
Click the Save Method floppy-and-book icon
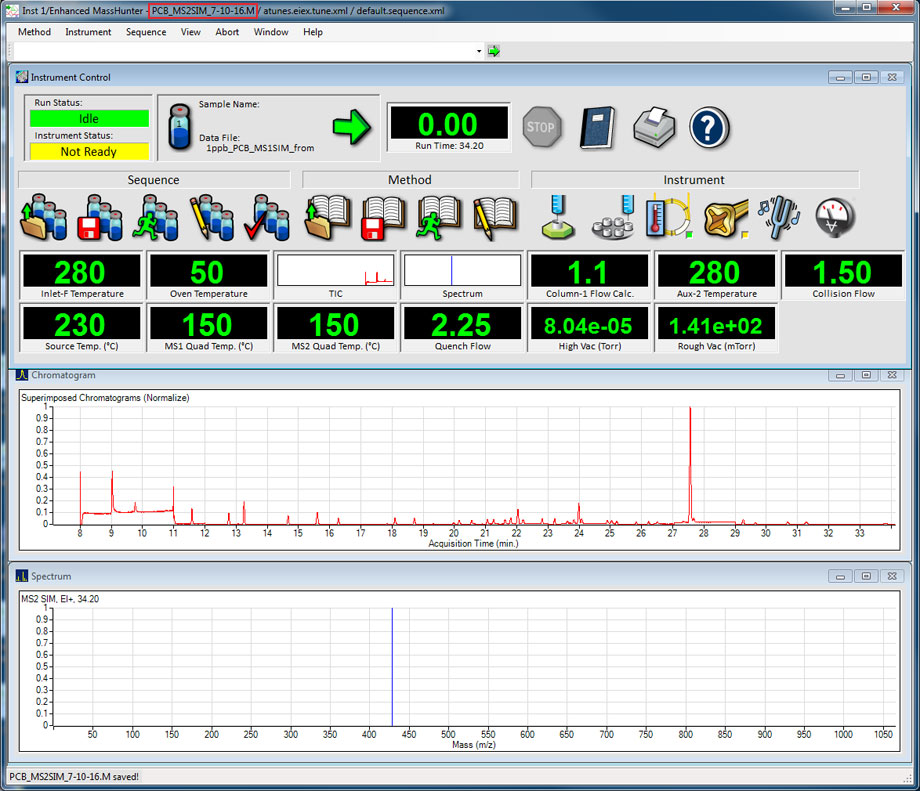(x=382, y=217)
